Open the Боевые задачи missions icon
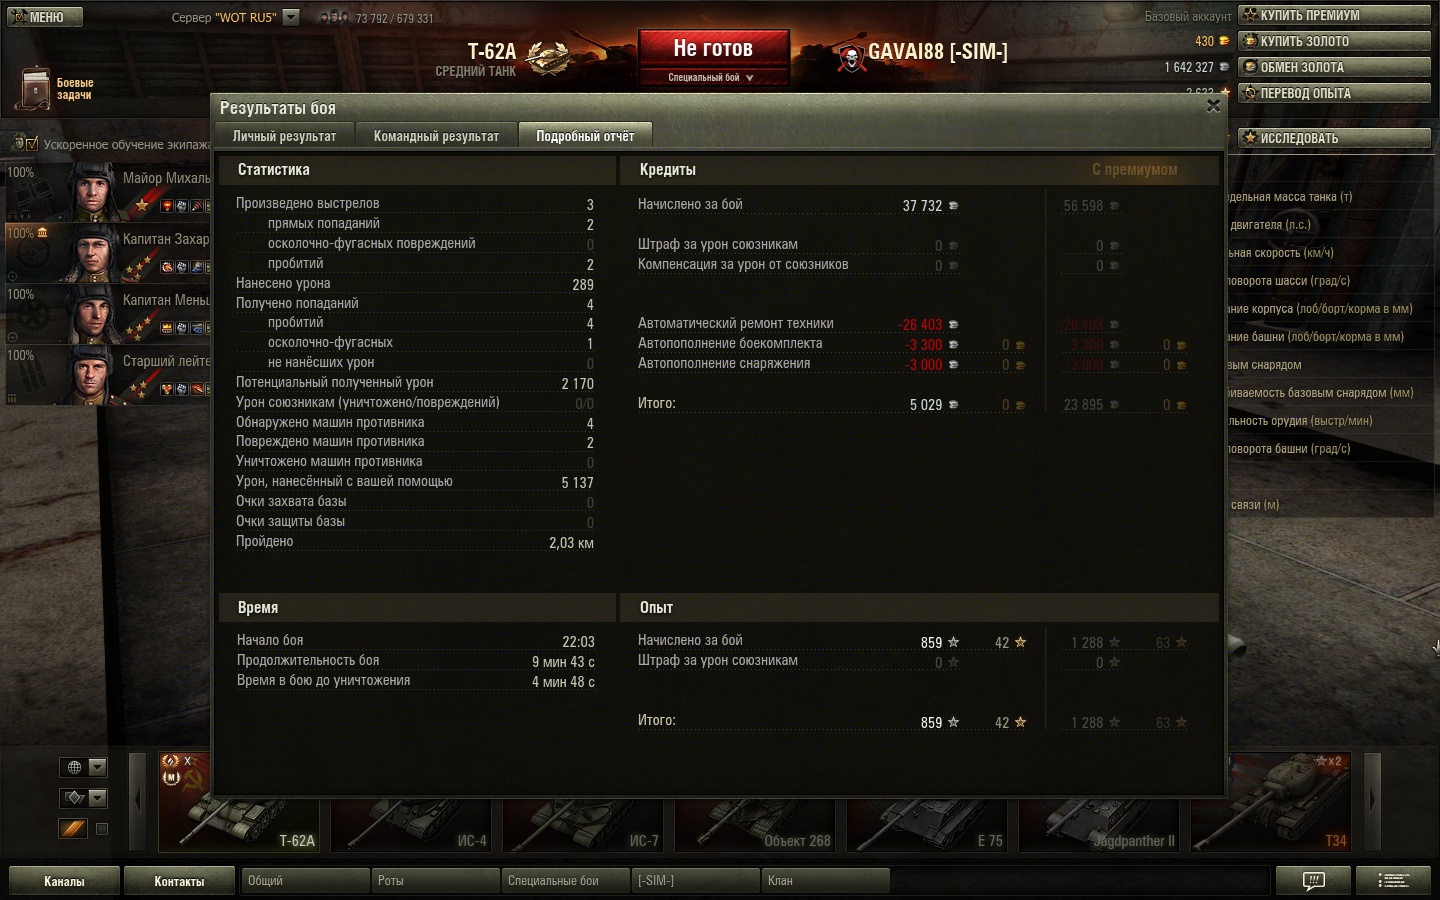Image resolution: width=1440 pixels, height=900 pixels. 36,88
